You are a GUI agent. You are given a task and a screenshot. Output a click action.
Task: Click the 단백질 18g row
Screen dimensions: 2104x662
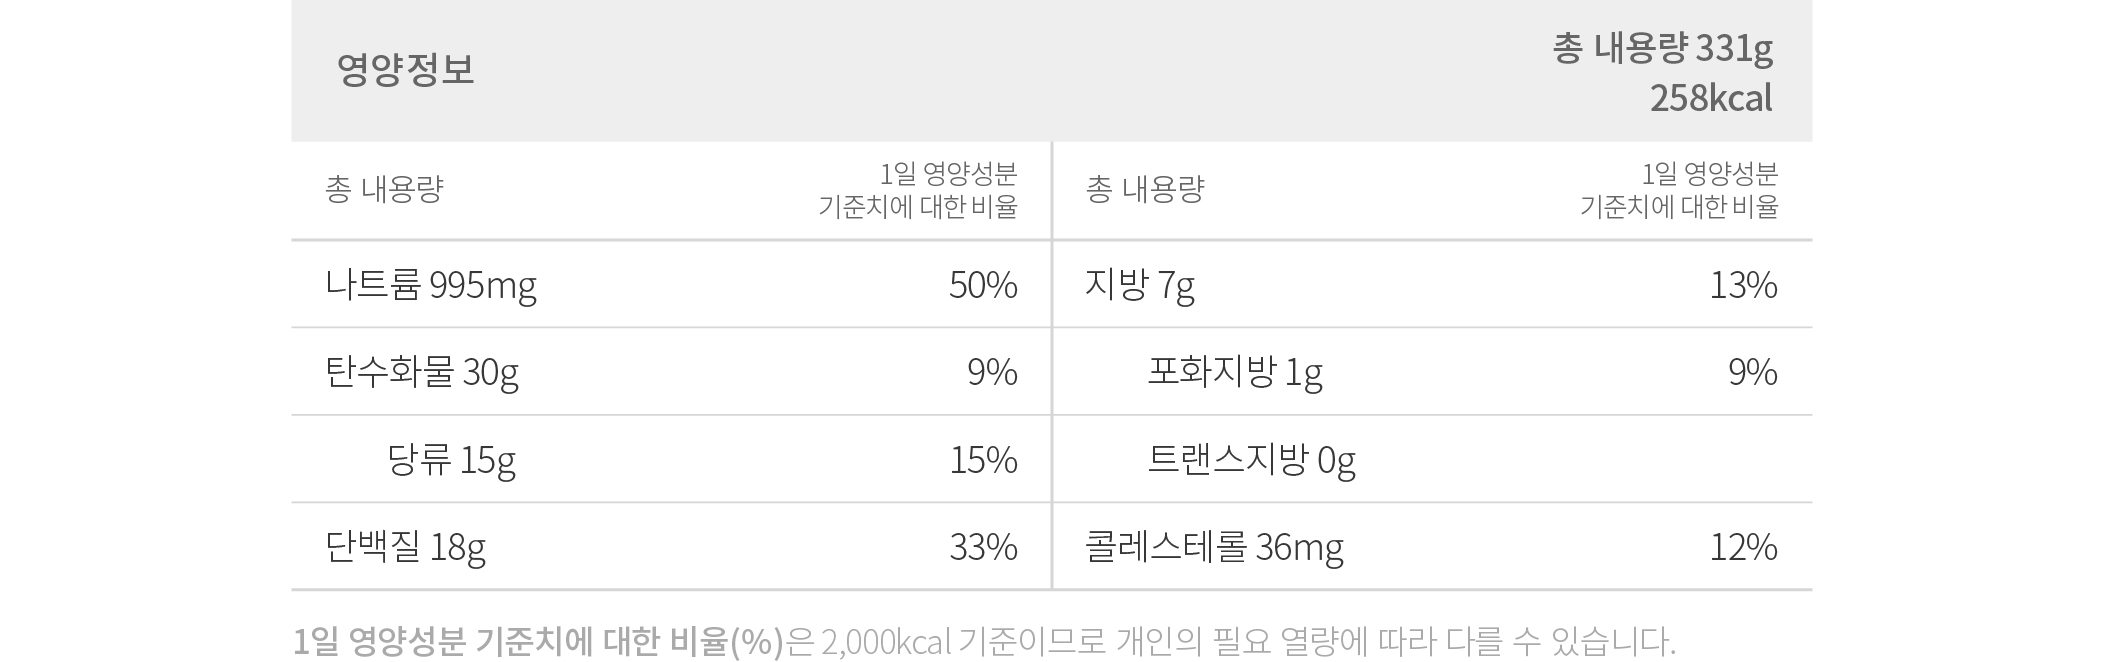coord(671,547)
